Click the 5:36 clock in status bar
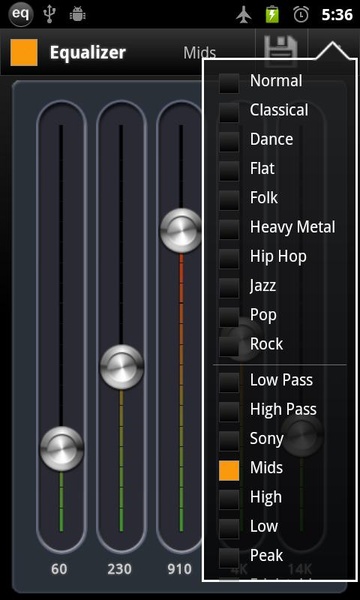The image size is (360, 600). [x=337, y=15]
